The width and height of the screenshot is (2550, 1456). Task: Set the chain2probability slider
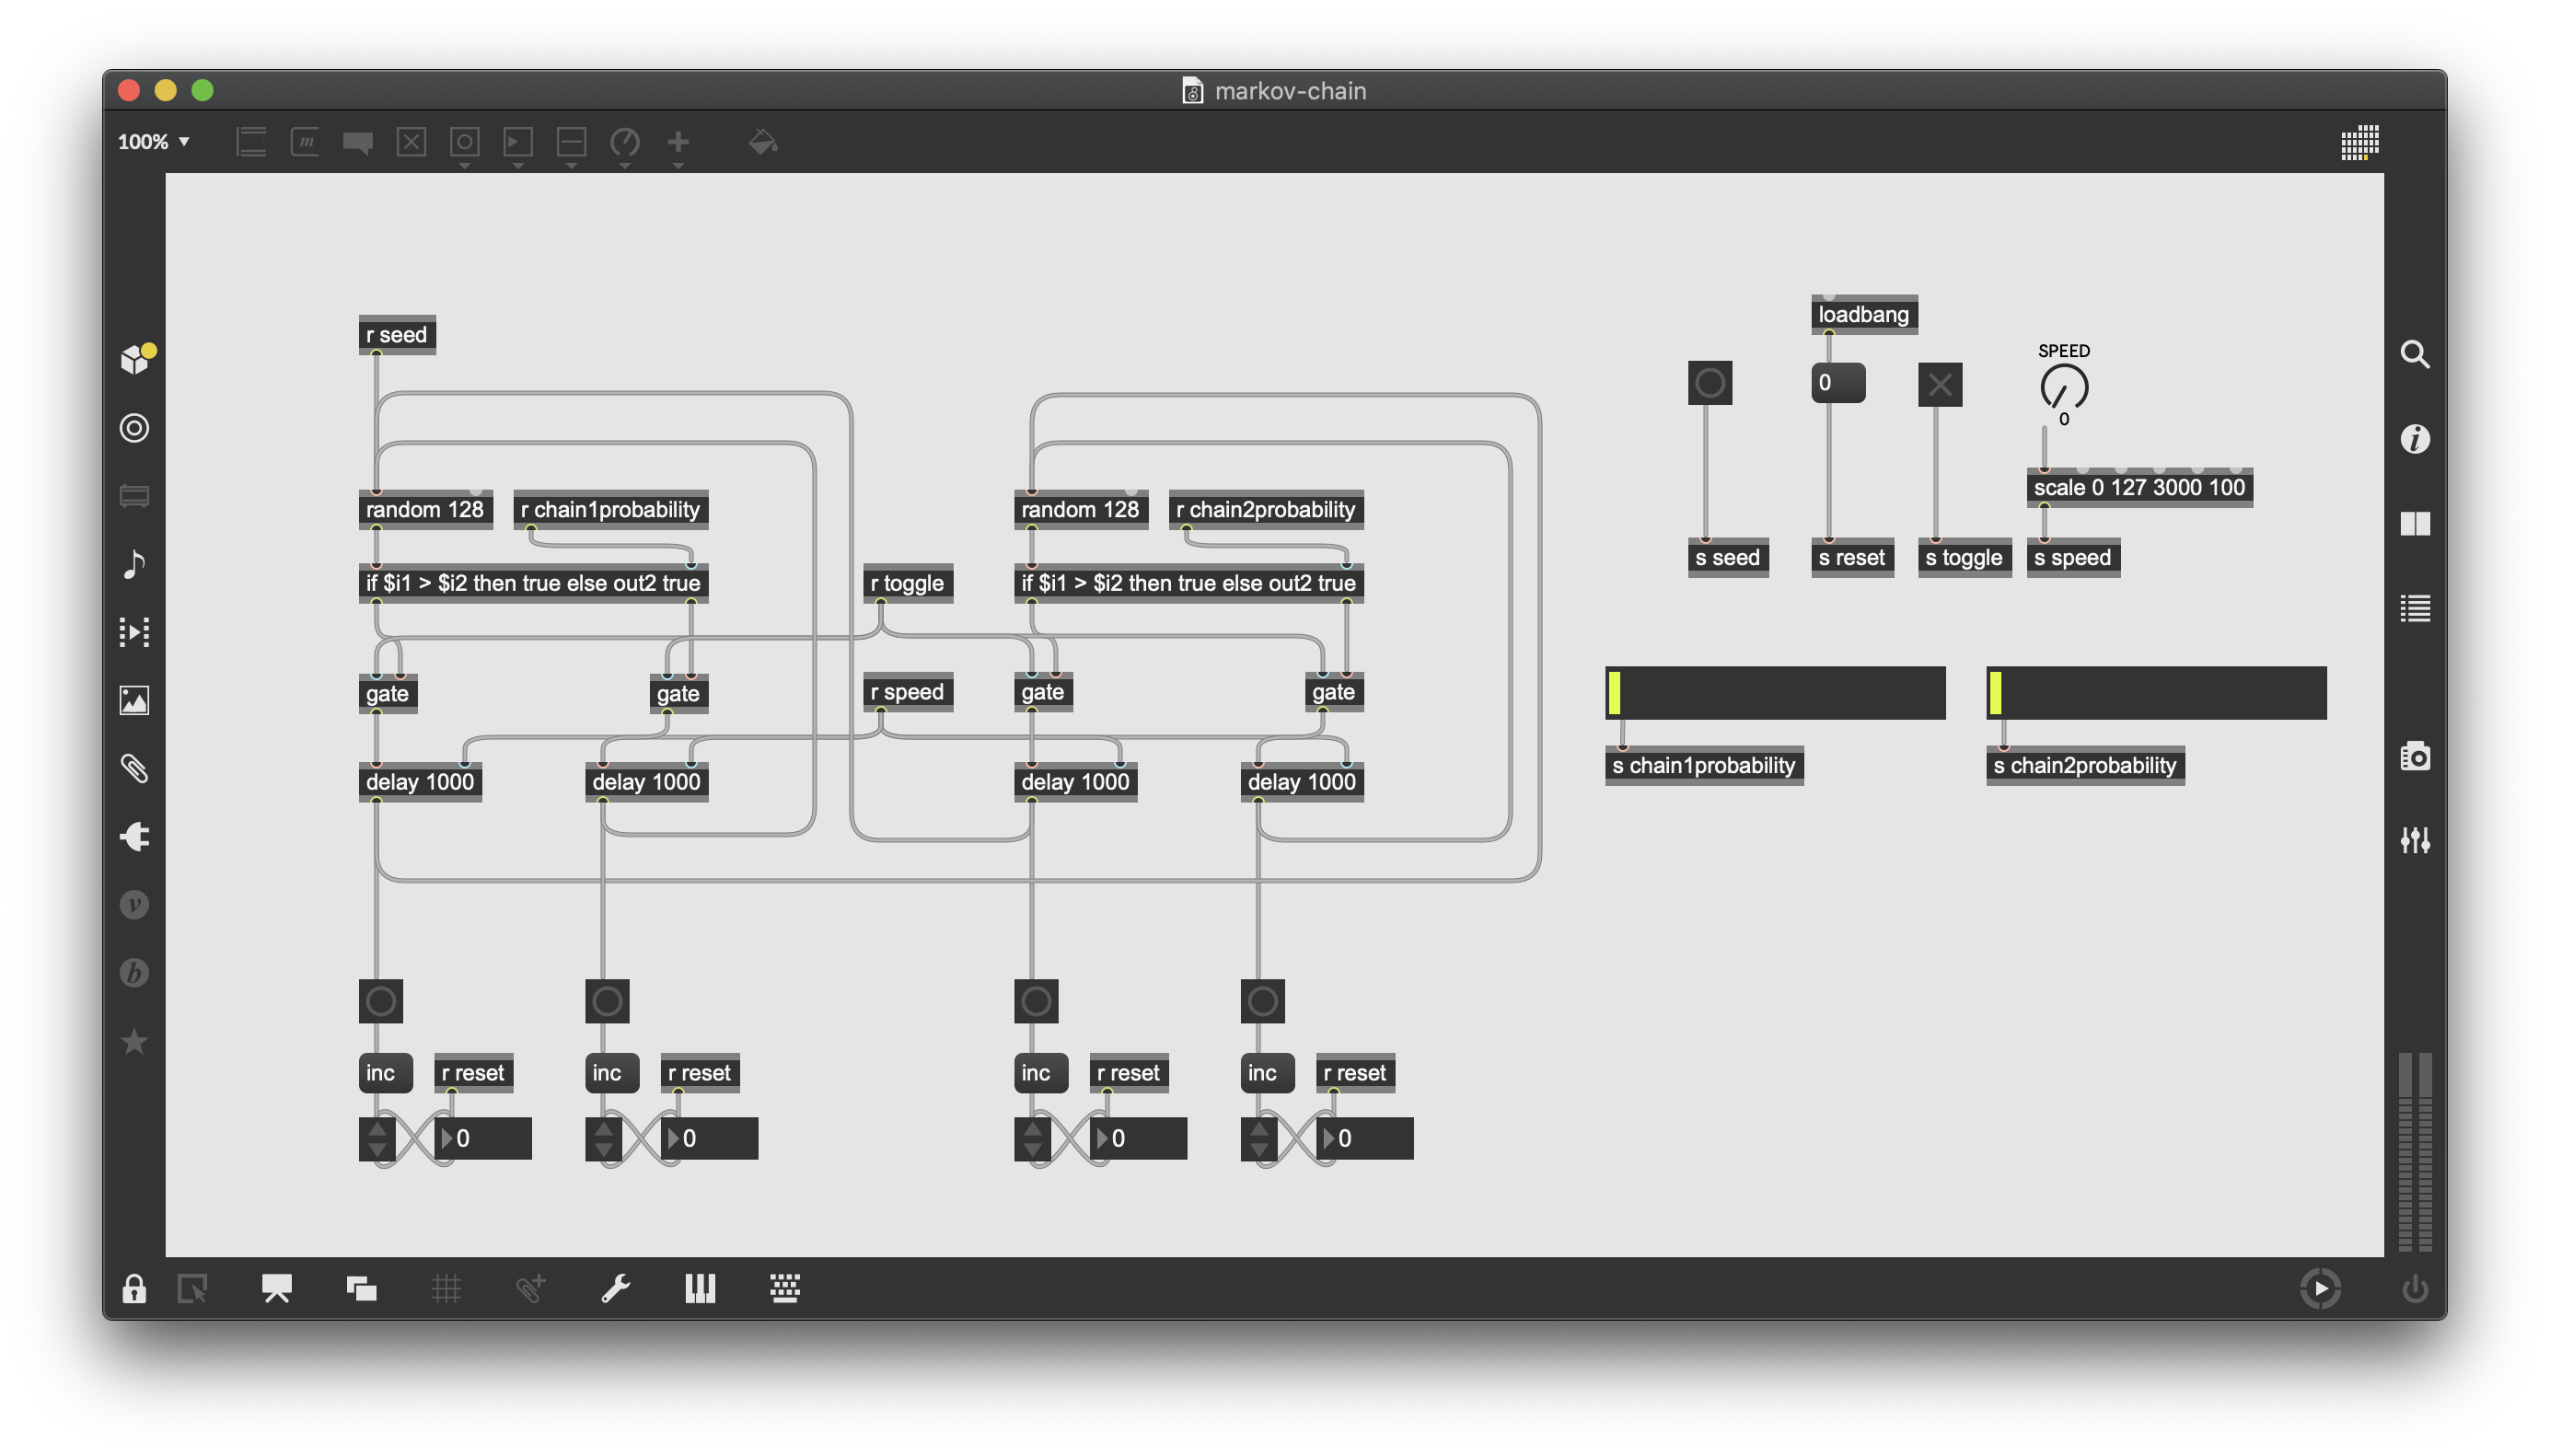coord(2155,693)
